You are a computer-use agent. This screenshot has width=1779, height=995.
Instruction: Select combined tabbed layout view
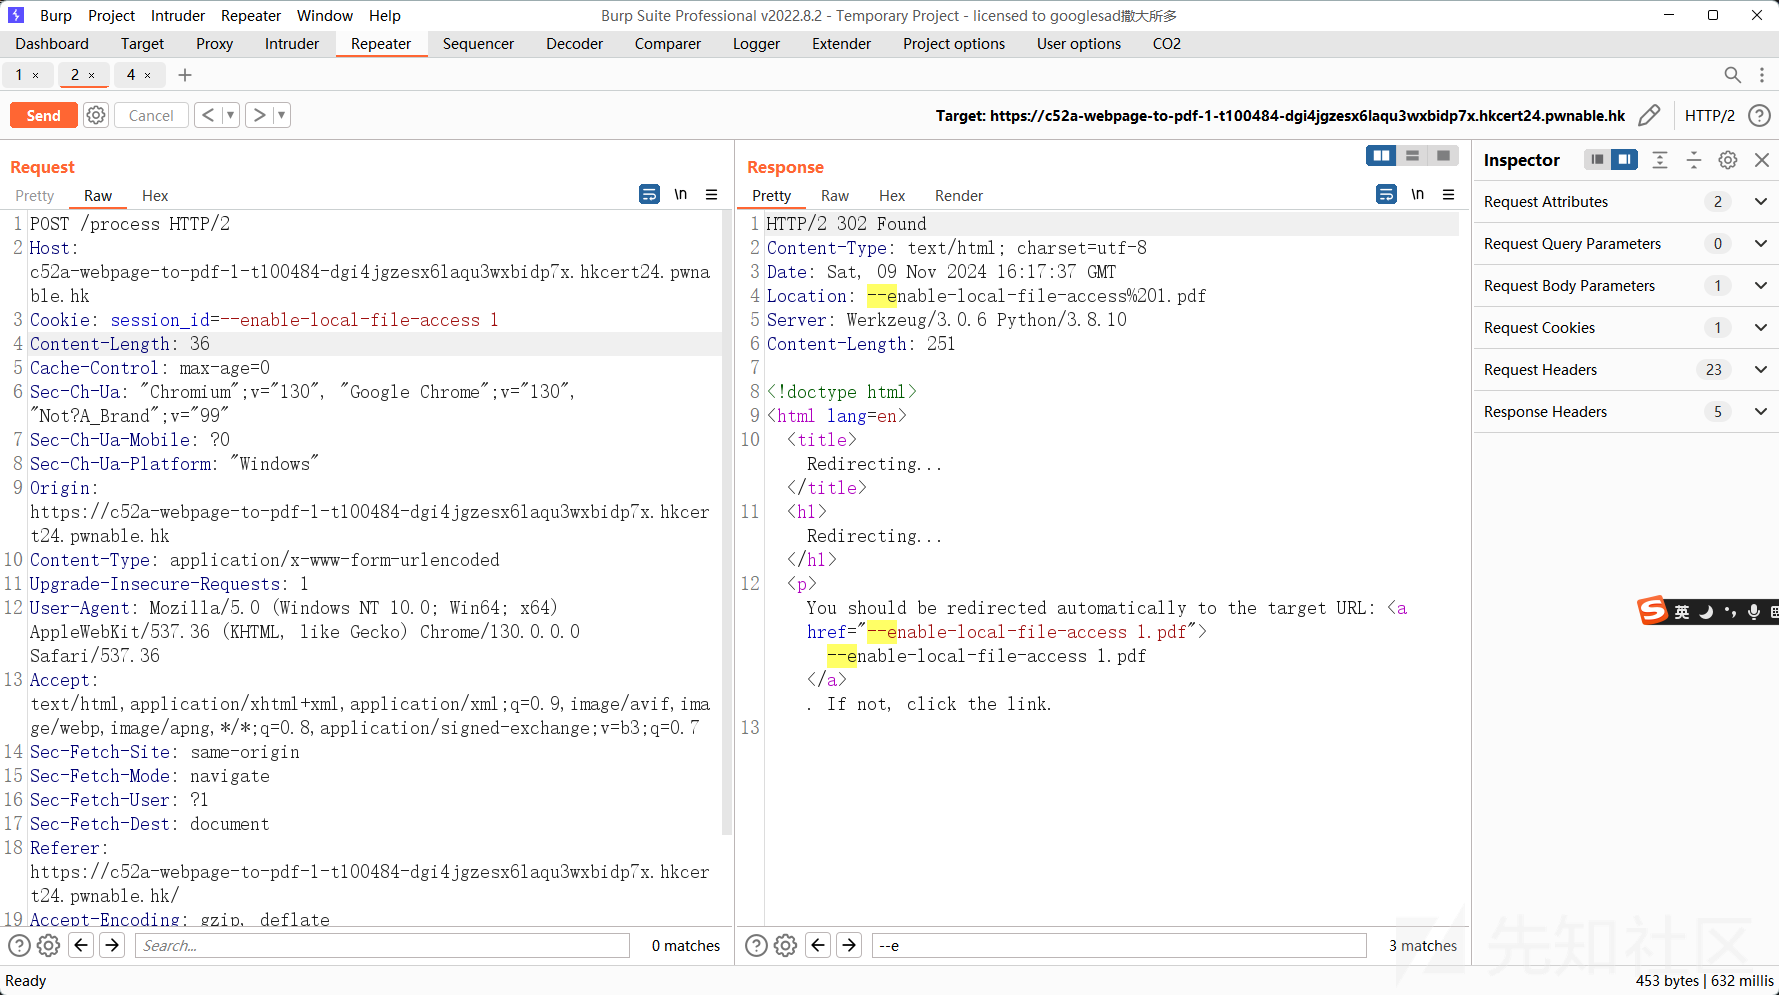[x=1443, y=155]
